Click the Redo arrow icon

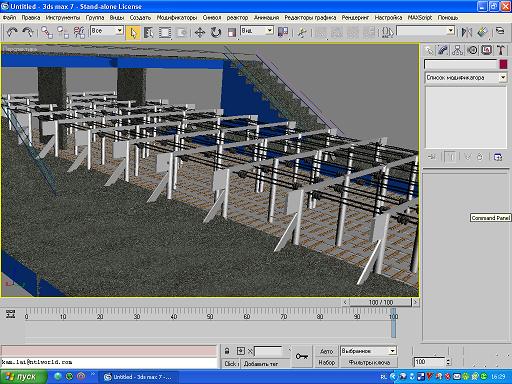28,32
